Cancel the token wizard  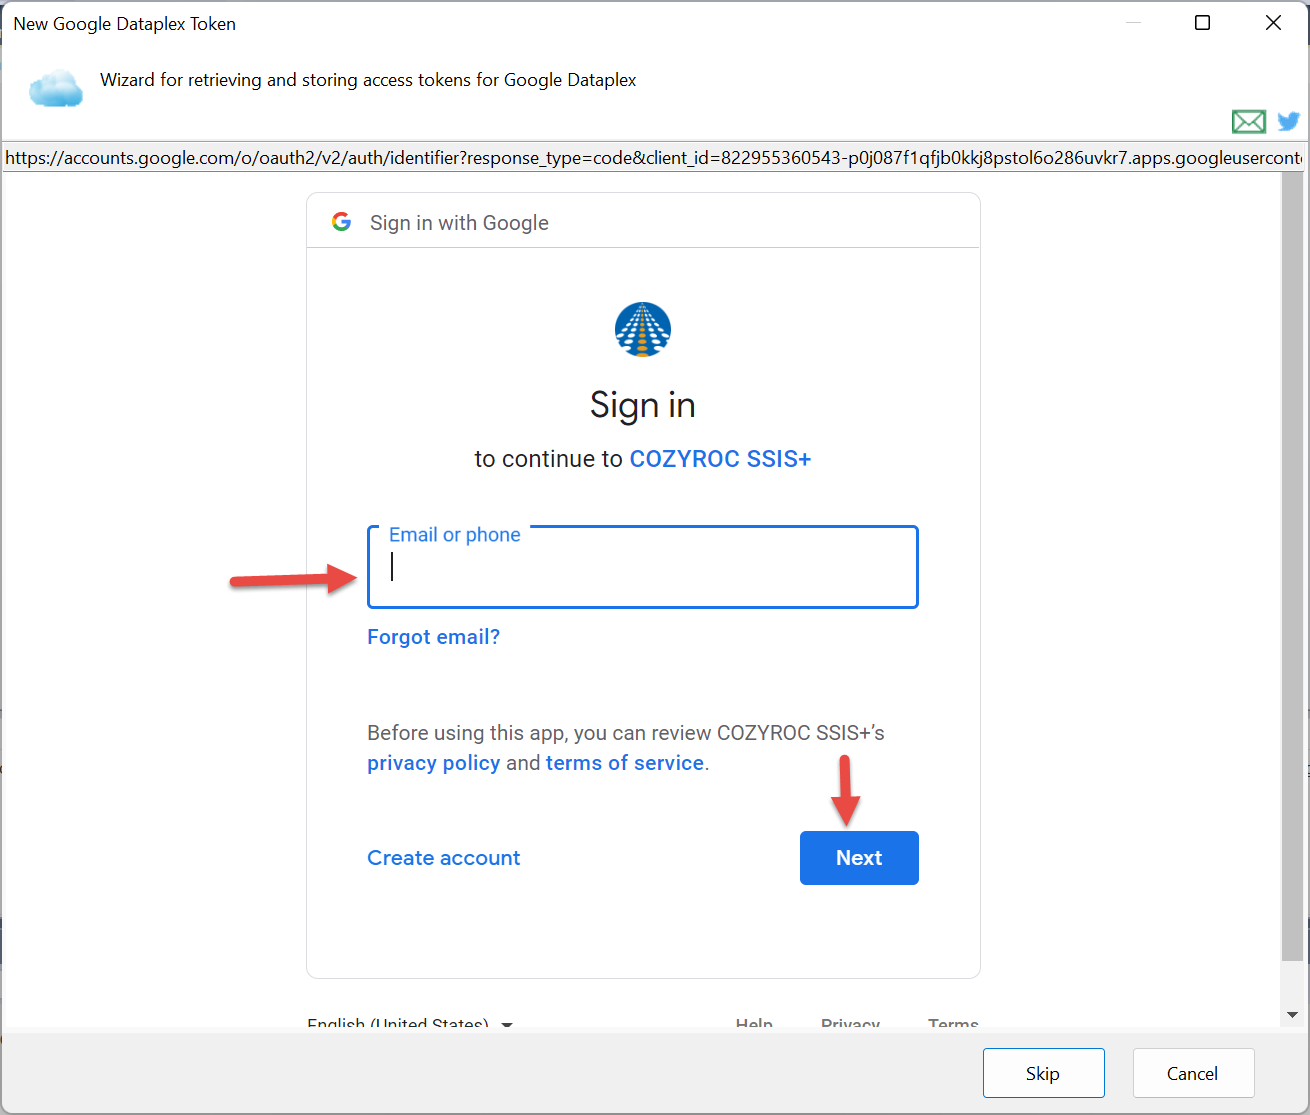[x=1193, y=1073]
